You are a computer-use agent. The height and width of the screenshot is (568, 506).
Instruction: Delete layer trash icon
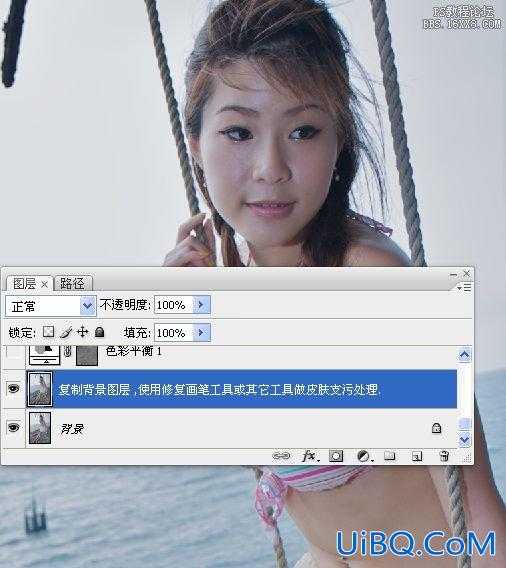444,456
